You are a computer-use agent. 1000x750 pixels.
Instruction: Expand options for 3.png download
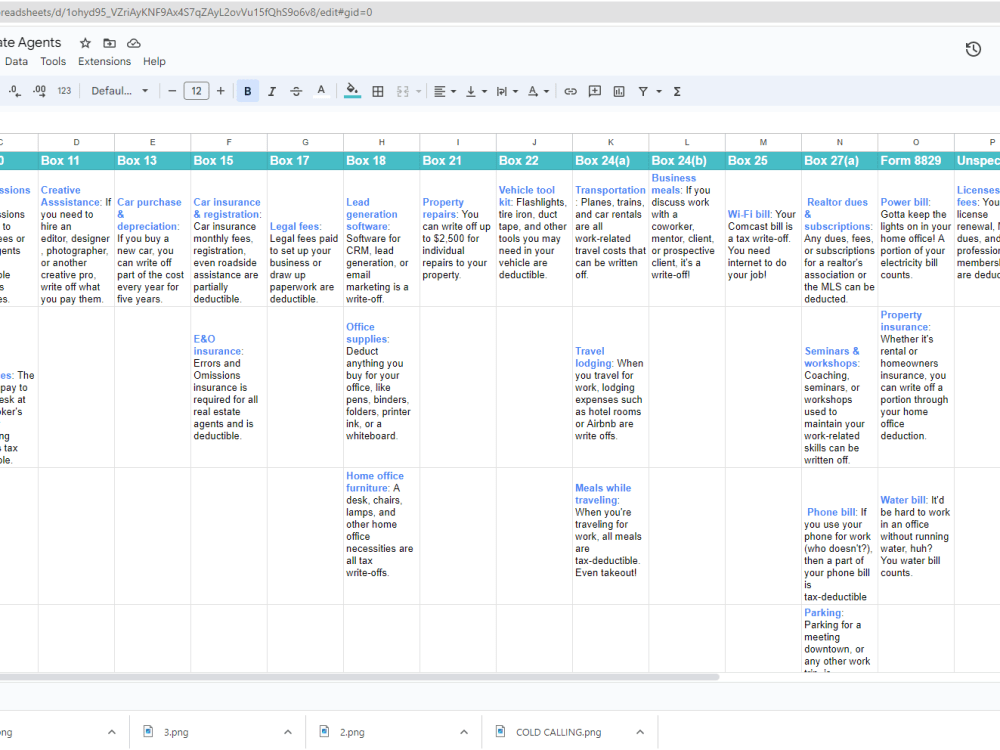288,732
